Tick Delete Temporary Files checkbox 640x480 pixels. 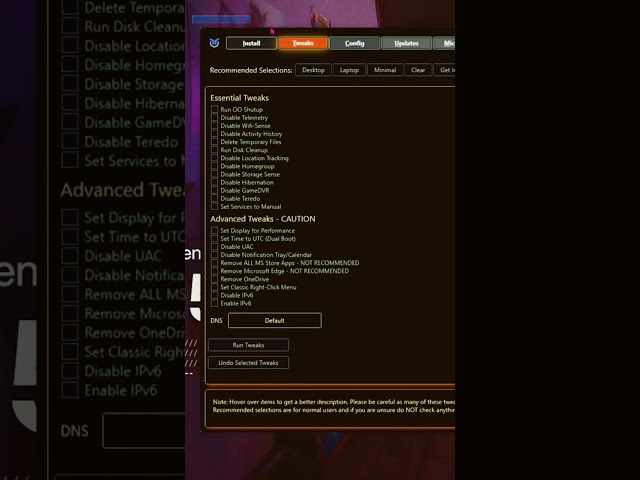(214, 142)
